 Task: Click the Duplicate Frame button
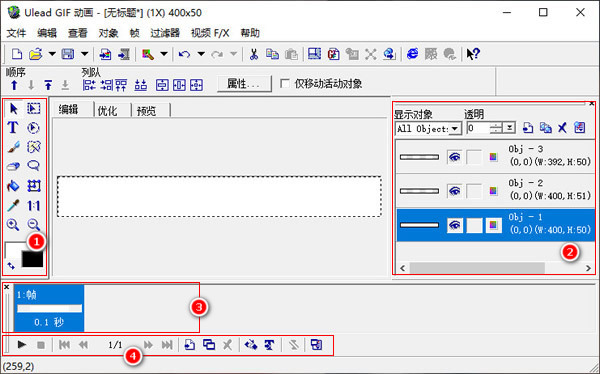pos(209,345)
